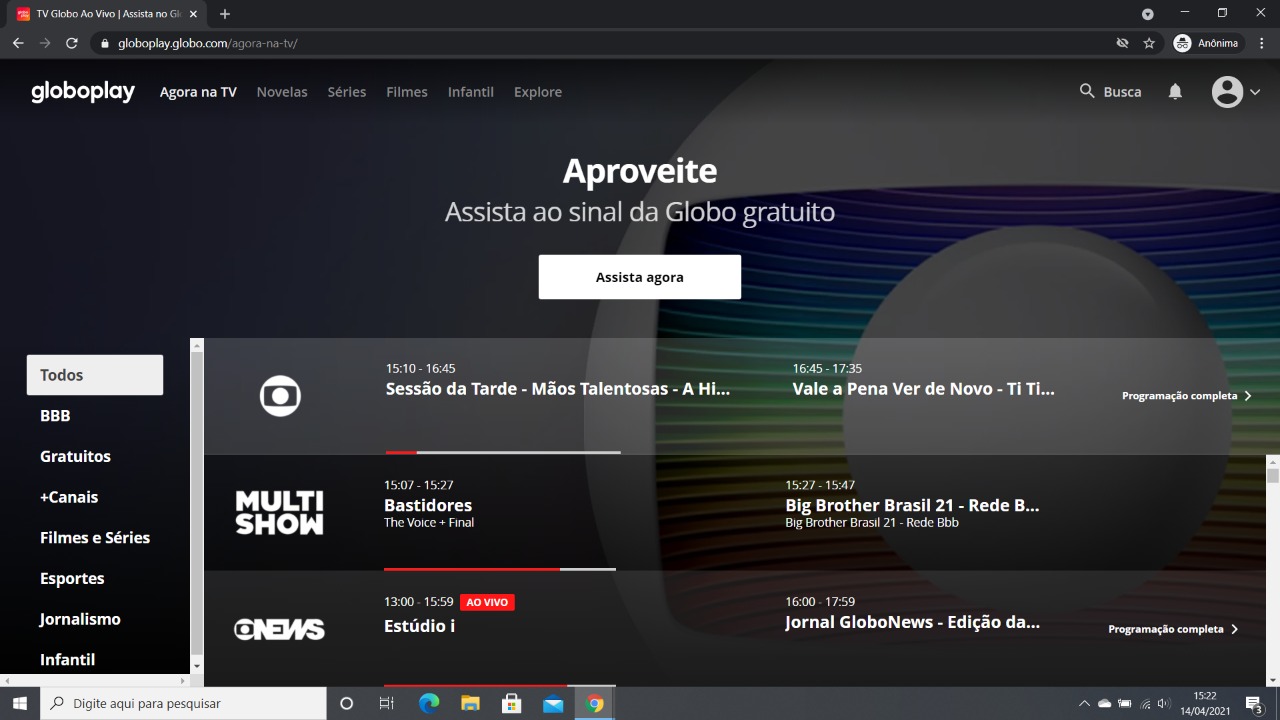Open Infantil top menu
The image size is (1280, 720).
[471, 92]
